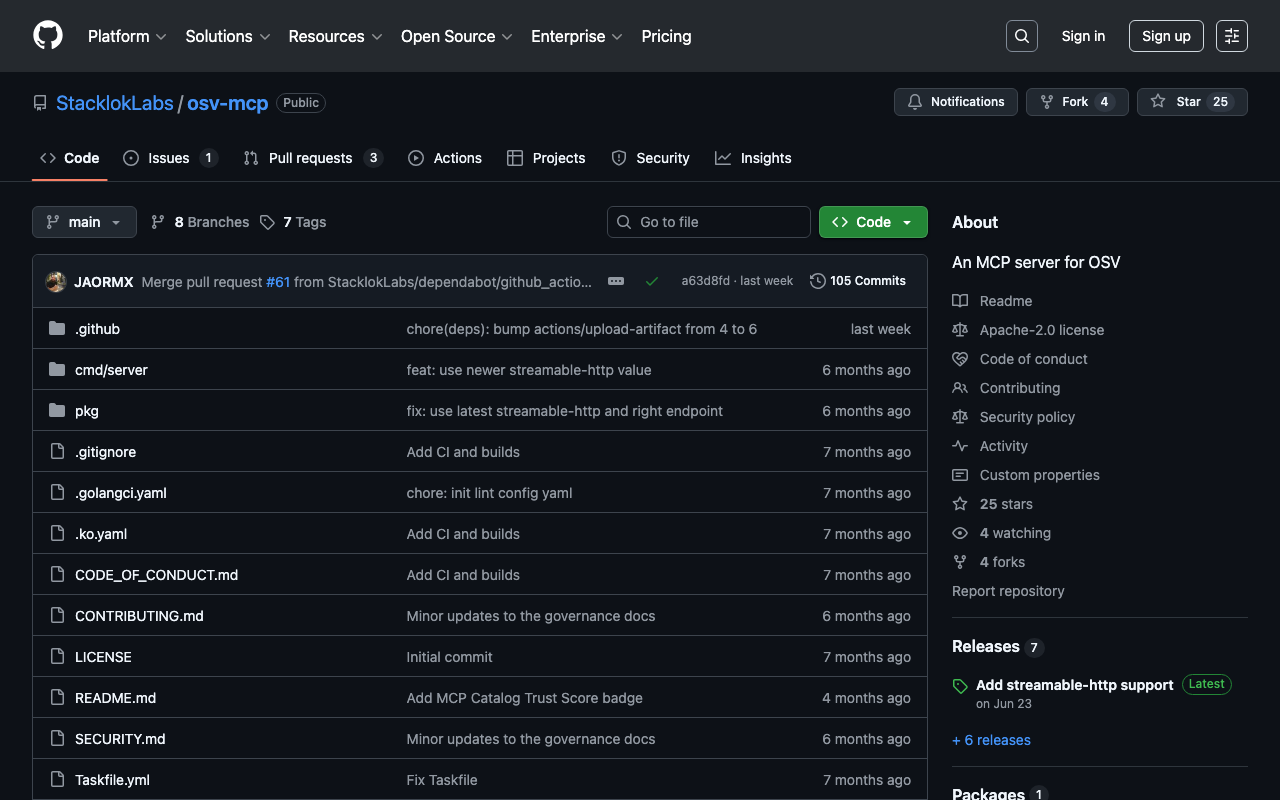Open the main branch dropdown
1280x800 pixels.
pos(84,222)
